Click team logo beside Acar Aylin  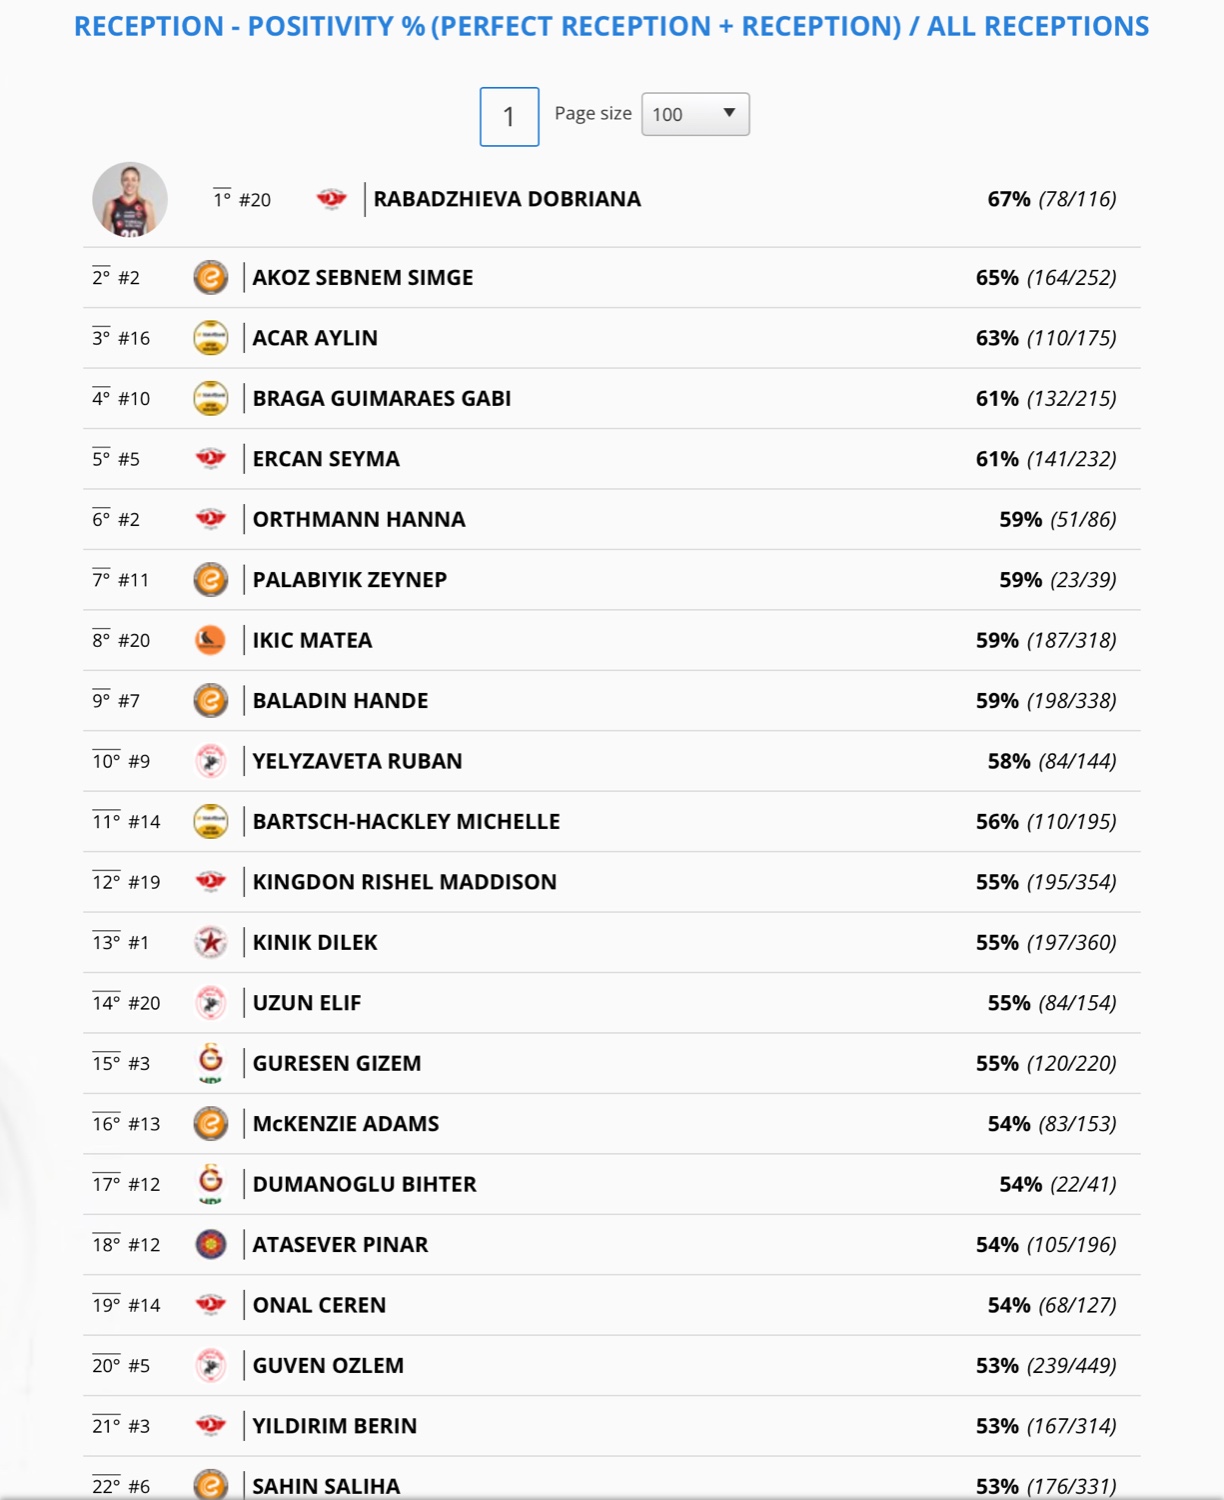[x=210, y=338]
